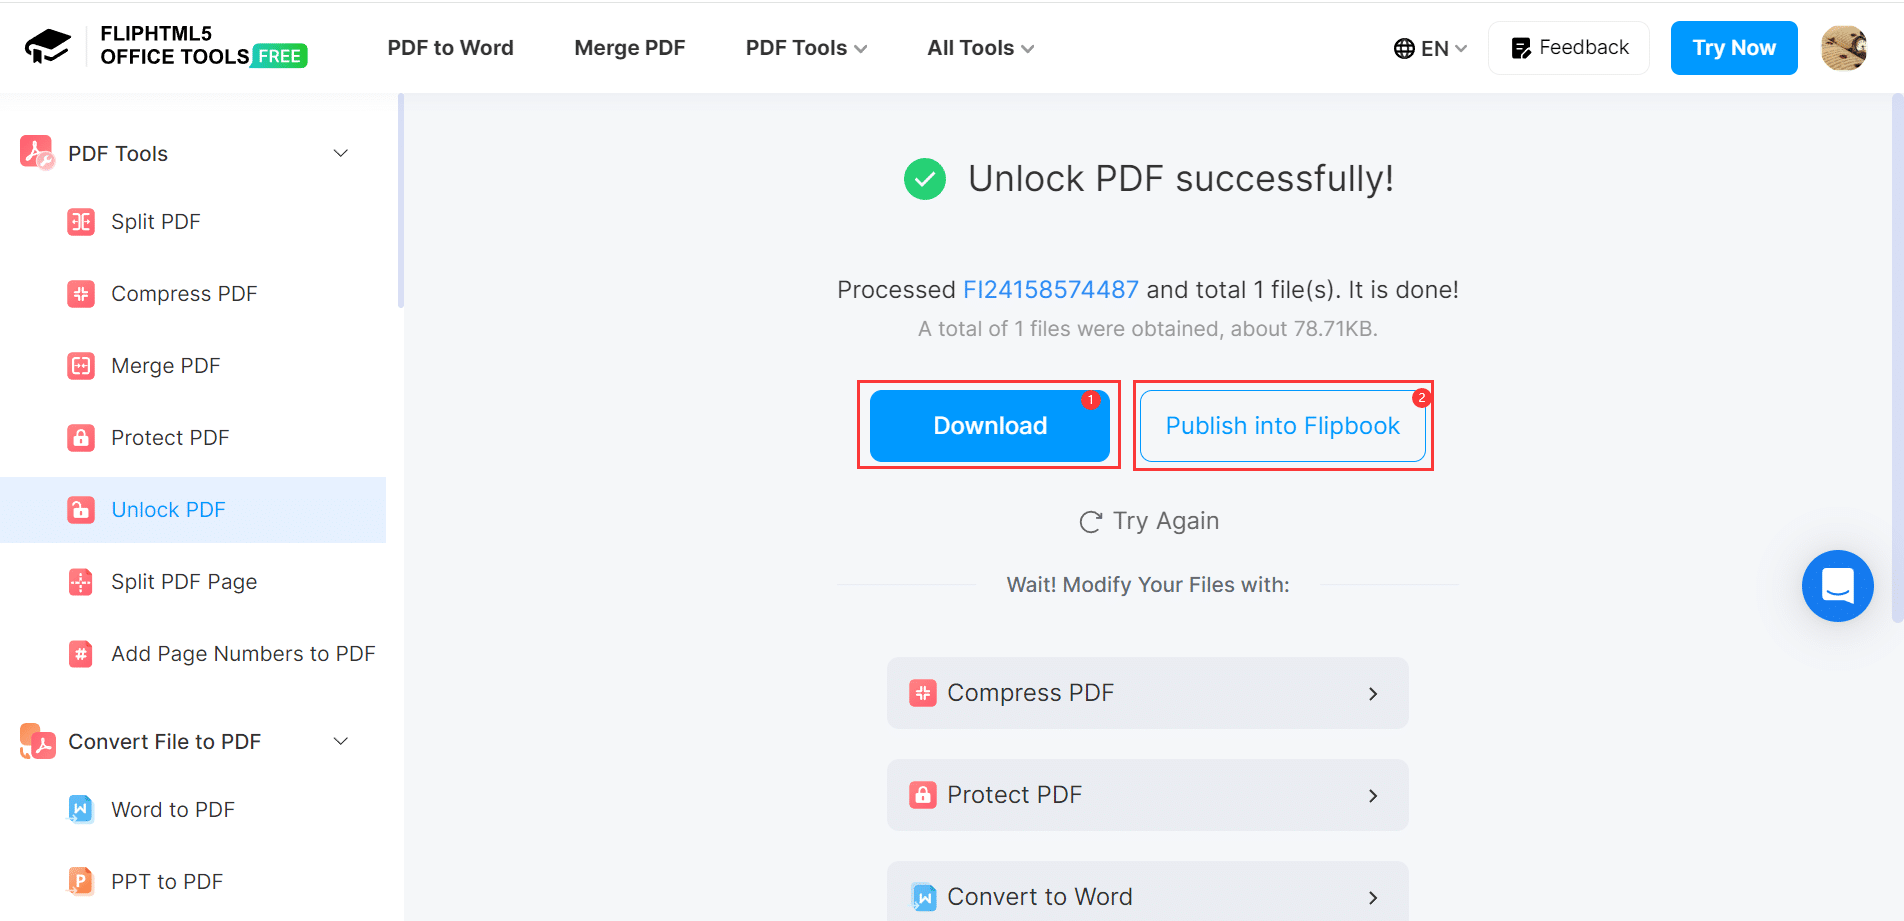1904x921 pixels.
Task: Click the arrow on Convert to Word card
Action: [x=1373, y=897]
